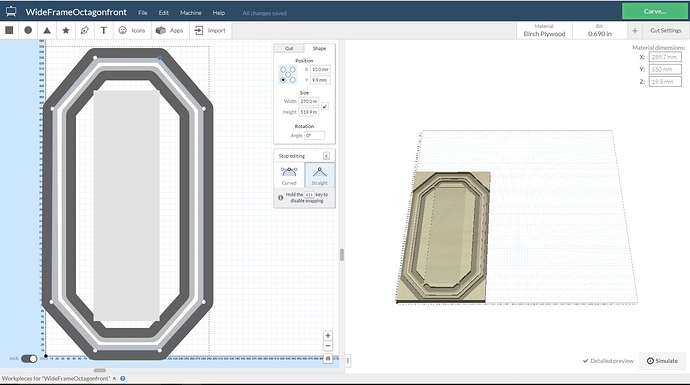Select the triangle shape tool
This screenshot has width=690, height=385.
pos(47,30)
